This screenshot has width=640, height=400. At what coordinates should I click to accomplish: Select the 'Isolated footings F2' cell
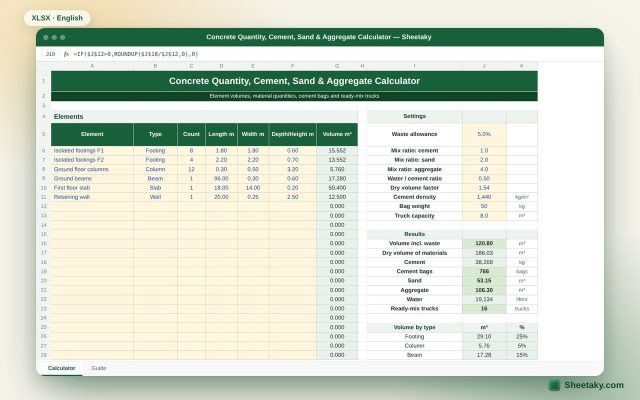point(92,160)
